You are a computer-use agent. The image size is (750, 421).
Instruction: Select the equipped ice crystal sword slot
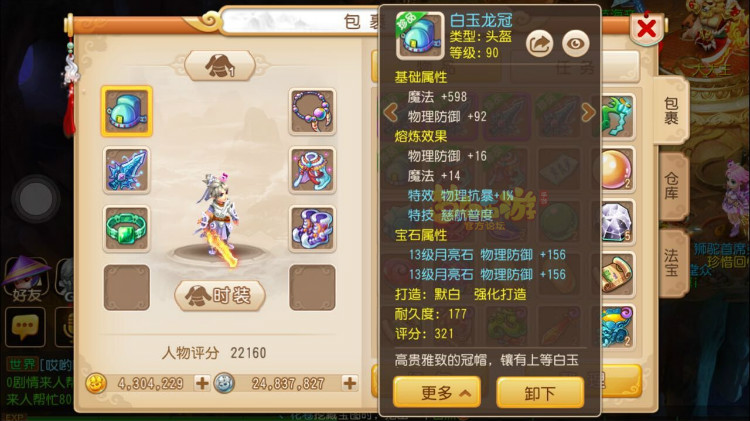point(127,170)
